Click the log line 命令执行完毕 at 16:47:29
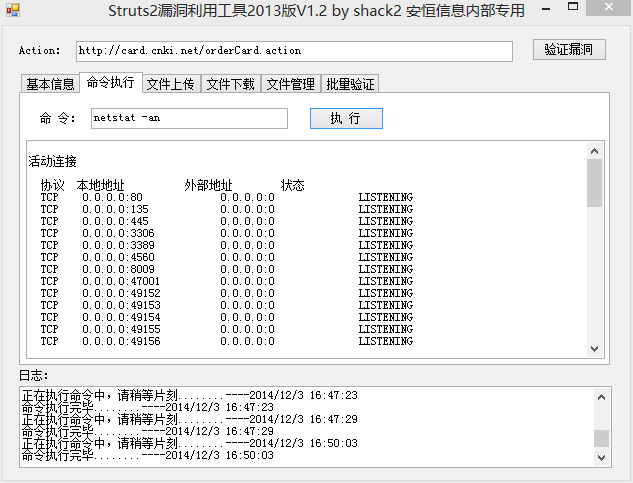633x483 pixels. click(x=148, y=431)
